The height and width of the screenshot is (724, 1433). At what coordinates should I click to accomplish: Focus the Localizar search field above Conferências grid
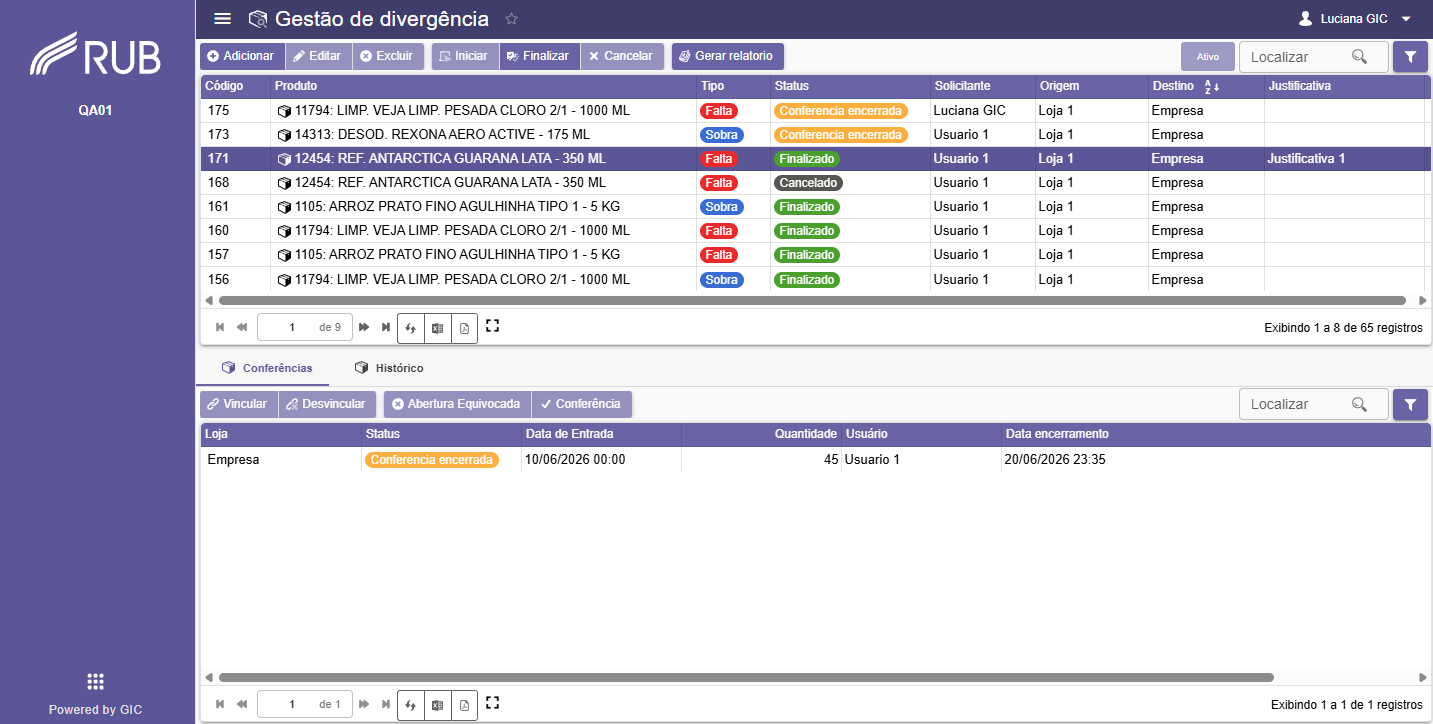pos(1313,405)
